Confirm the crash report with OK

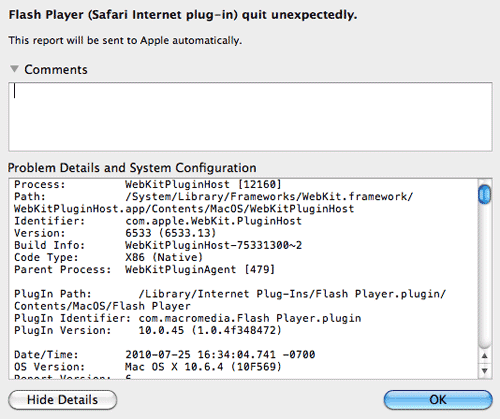point(438,400)
